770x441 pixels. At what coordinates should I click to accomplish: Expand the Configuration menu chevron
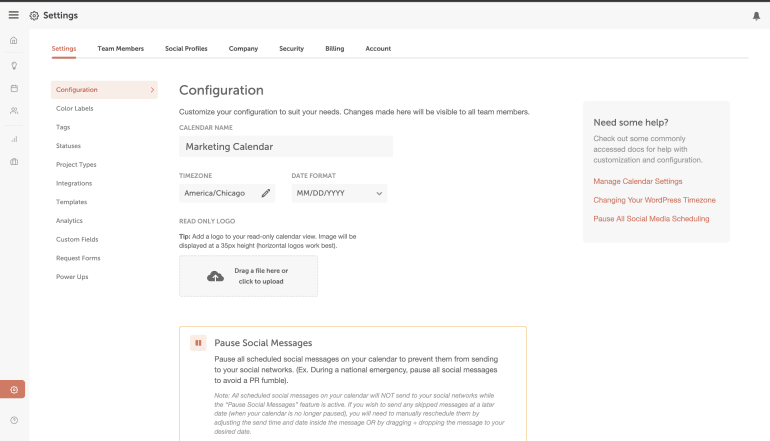tap(152, 90)
